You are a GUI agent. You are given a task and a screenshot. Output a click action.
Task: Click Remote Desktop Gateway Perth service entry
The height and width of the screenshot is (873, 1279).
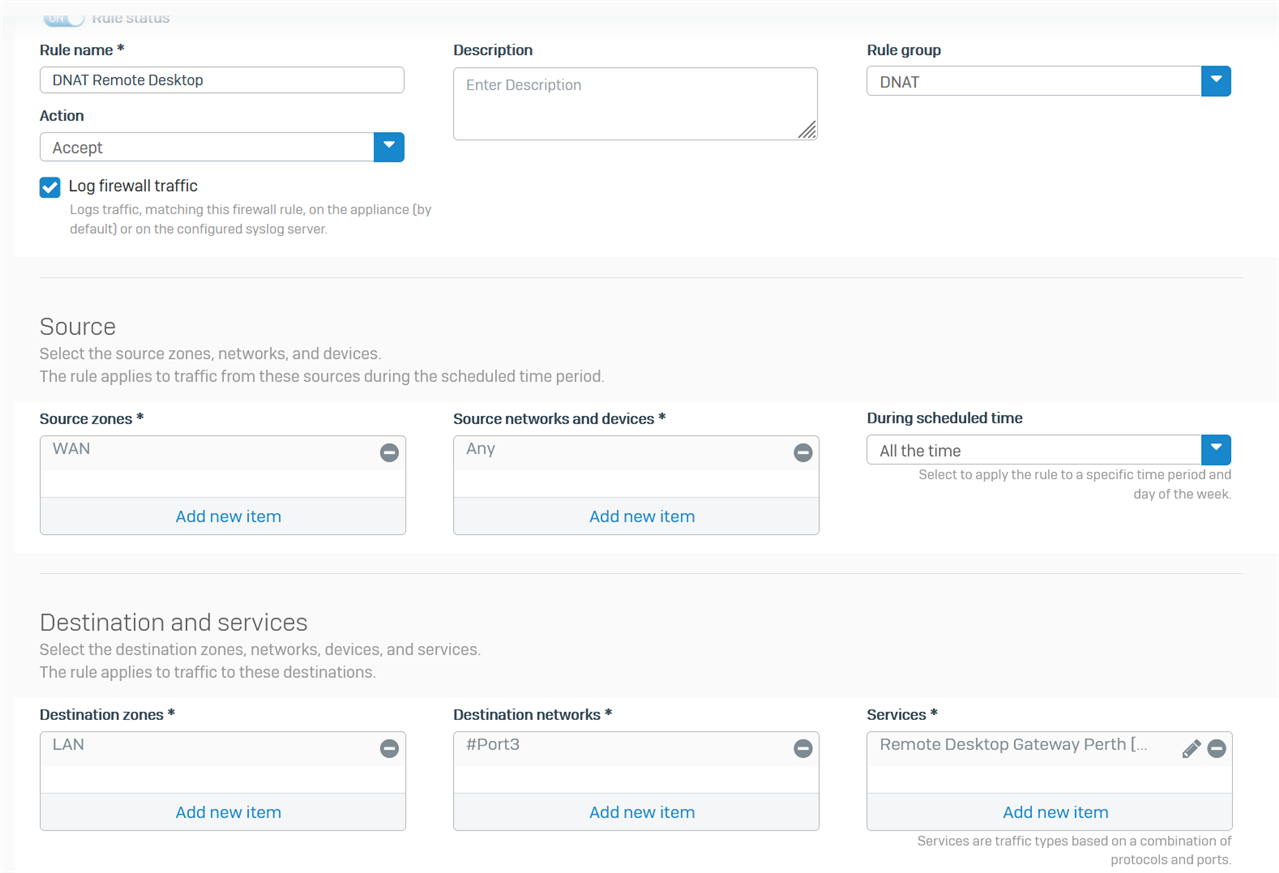pos(1014,745)
